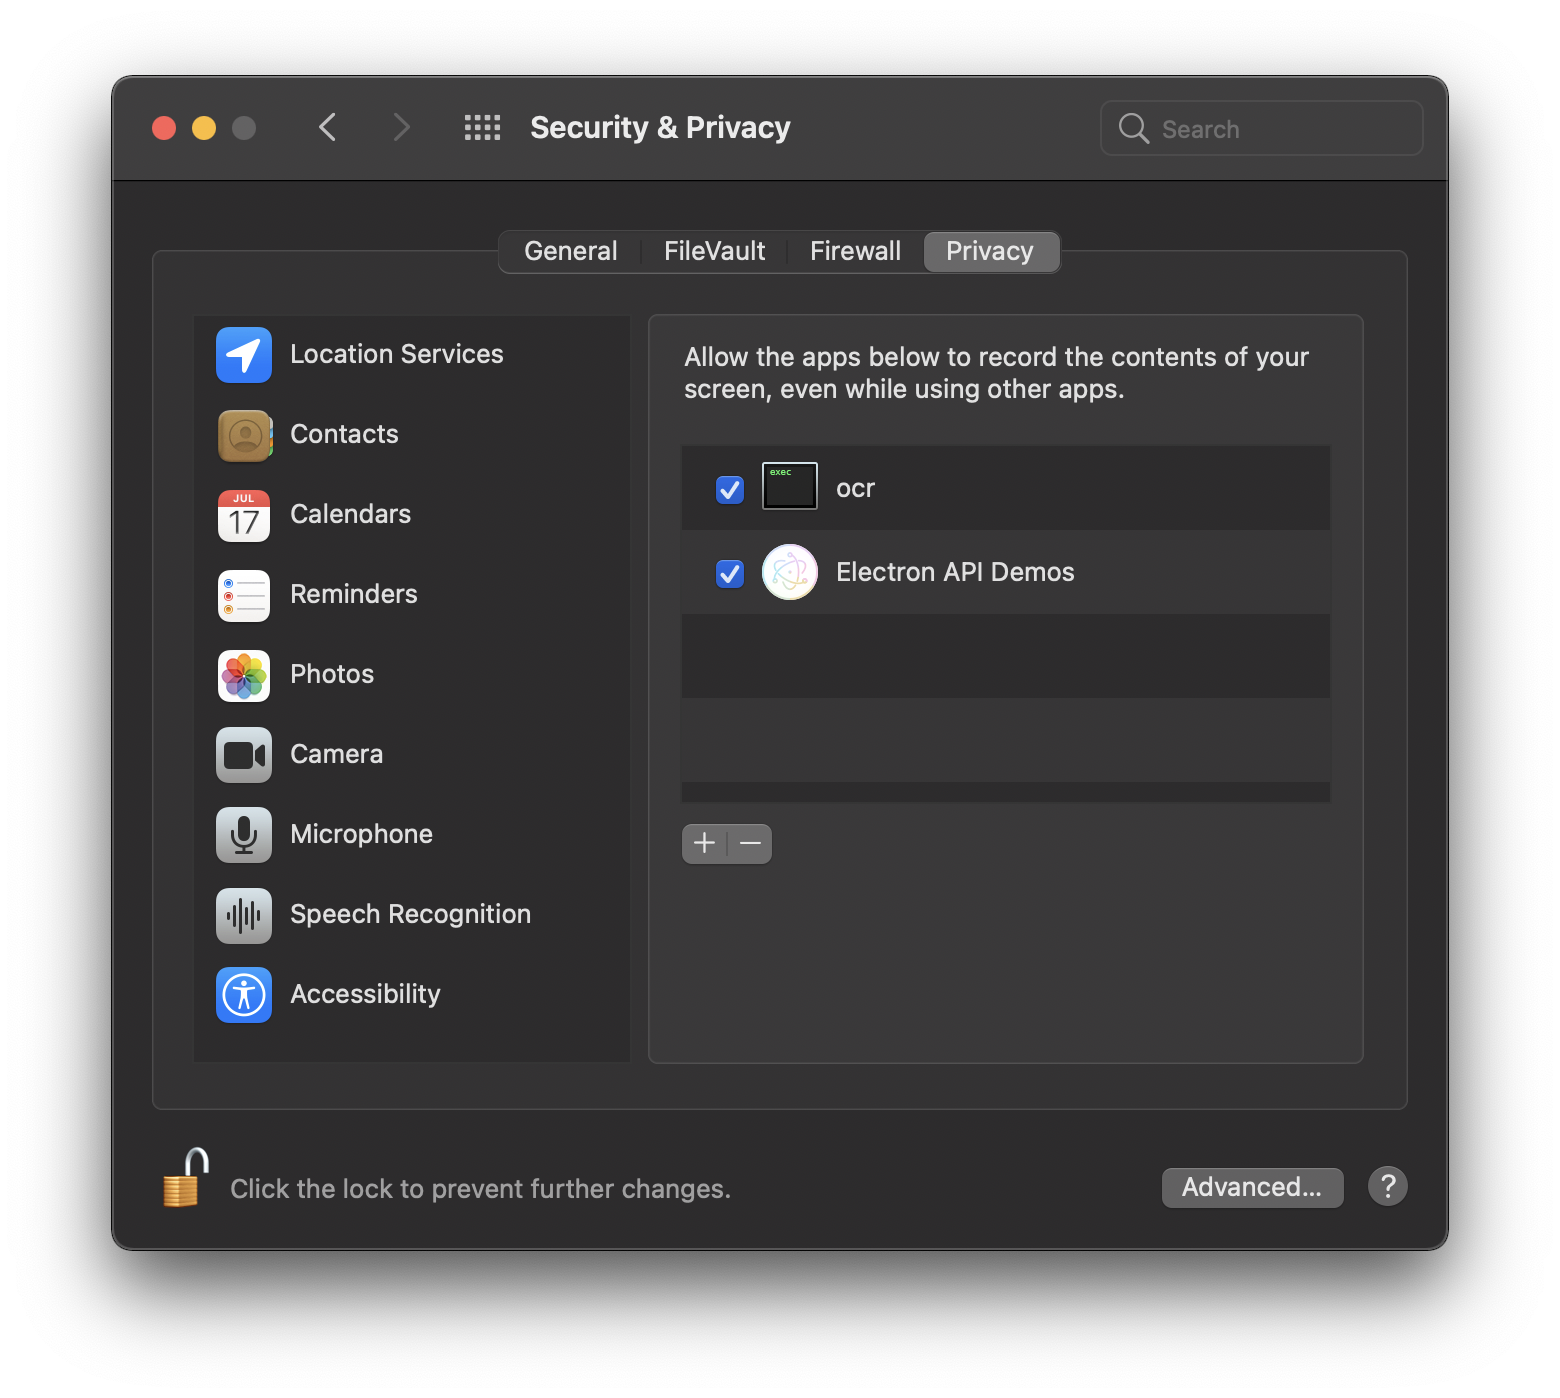Switch to the Firewall tab

point(855,251)
